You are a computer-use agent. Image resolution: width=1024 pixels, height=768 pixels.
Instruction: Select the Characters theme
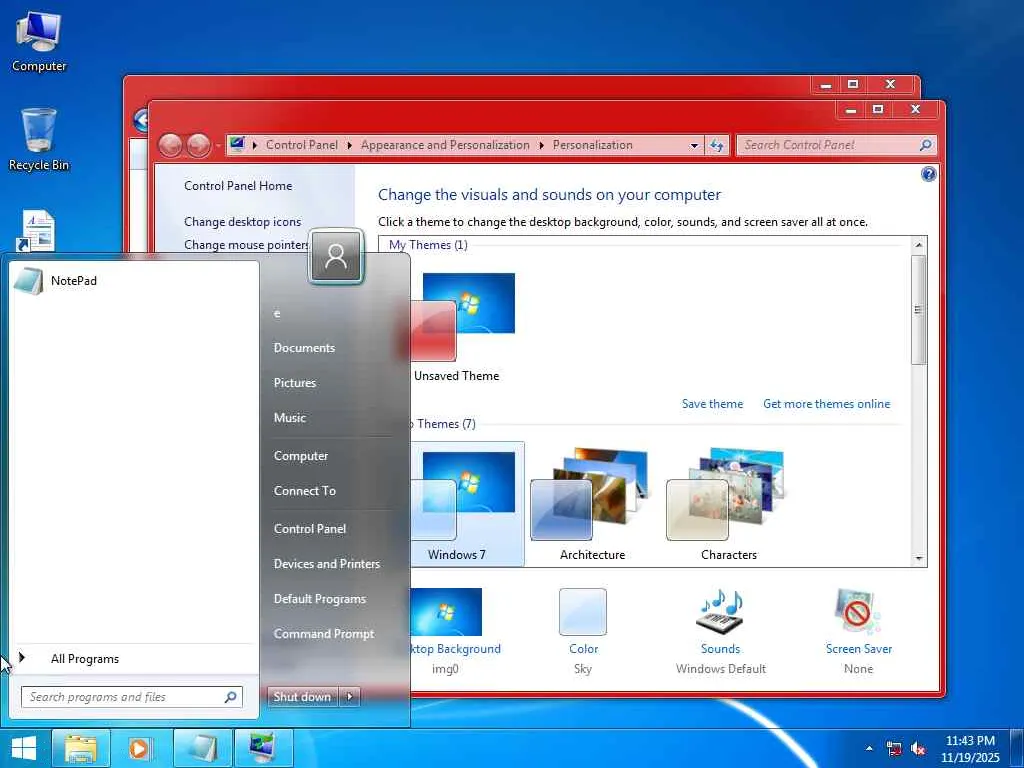click(728, 503)
